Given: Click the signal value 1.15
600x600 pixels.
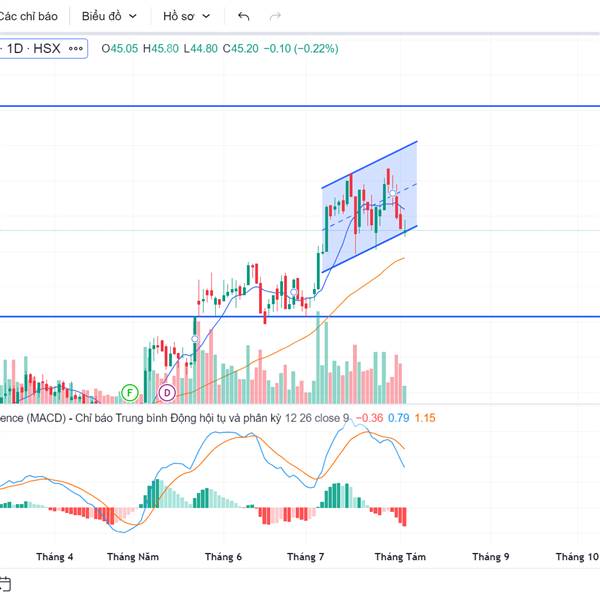Looking at the screenshot, I should point(425,418).
